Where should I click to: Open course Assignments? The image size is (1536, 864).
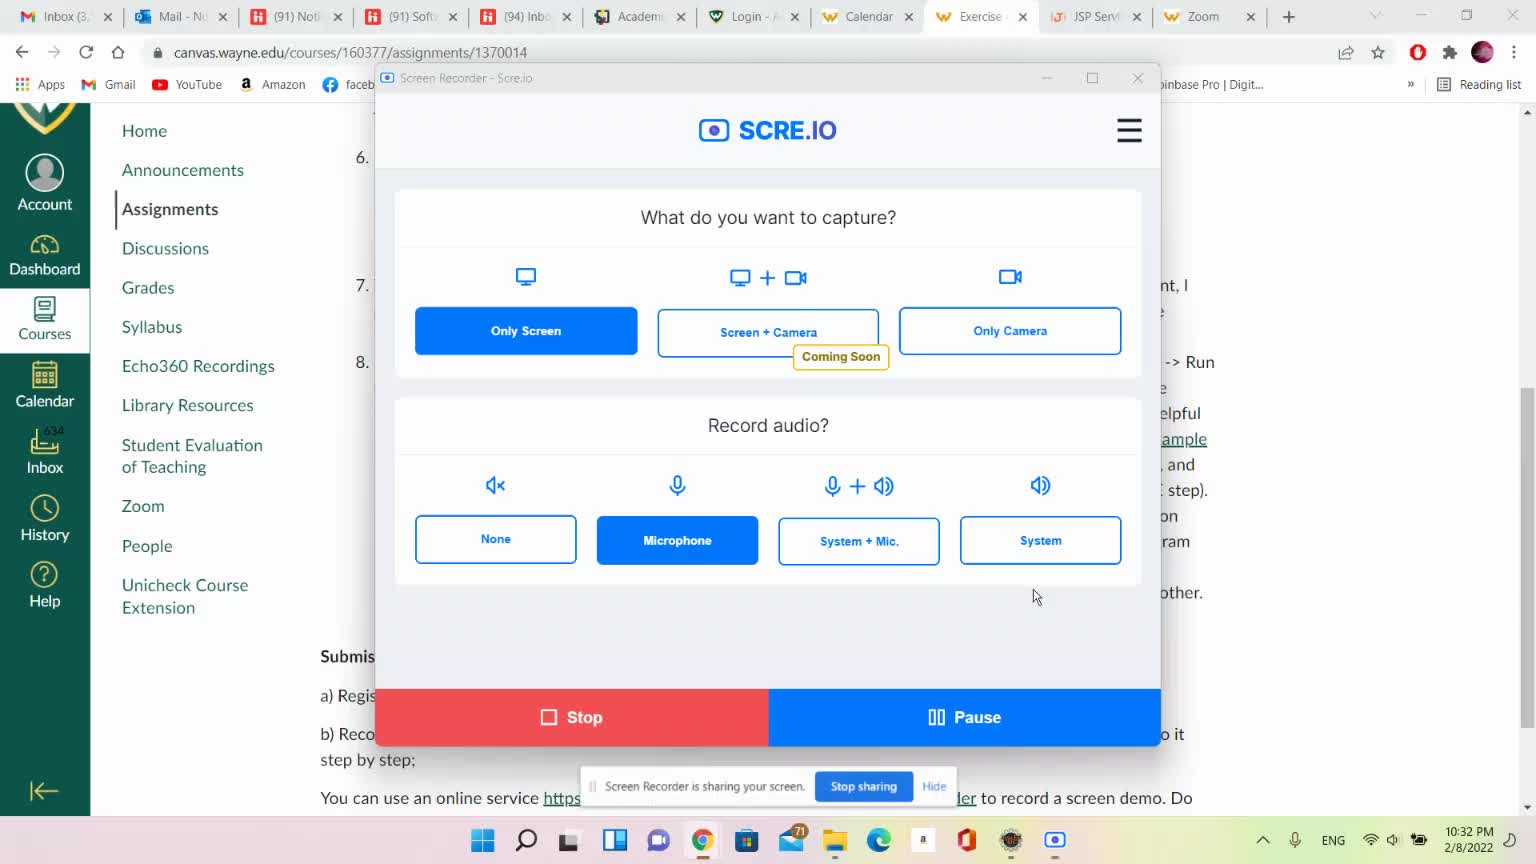[x=170, y=209]
